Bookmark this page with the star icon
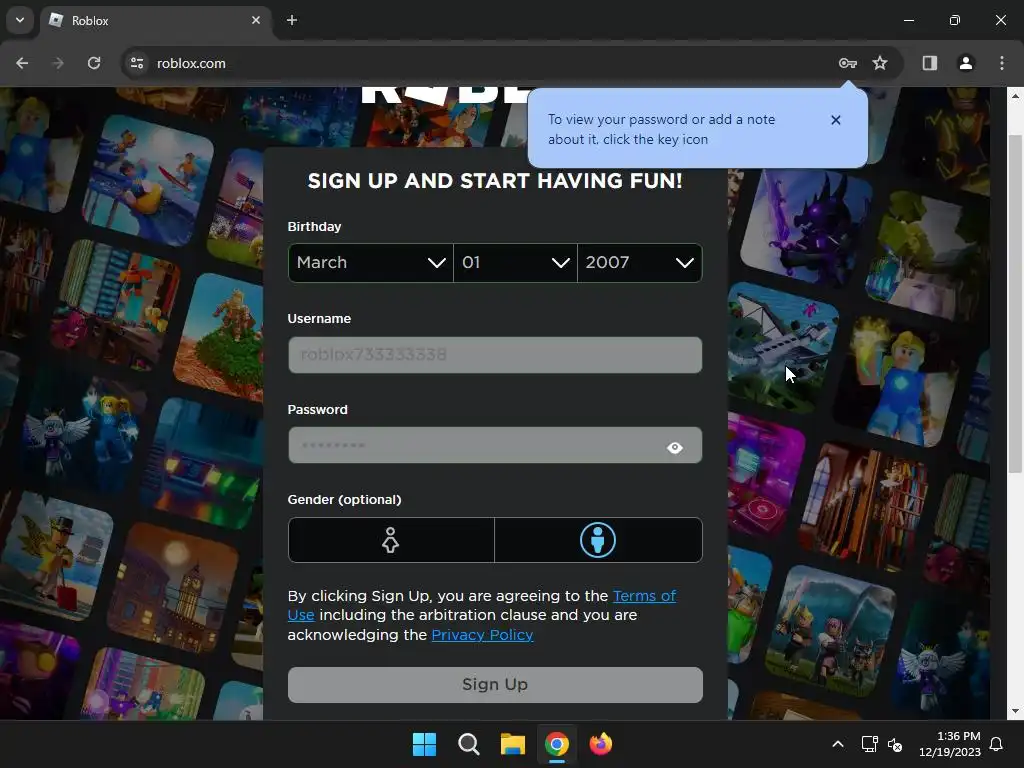 point(880,63)
